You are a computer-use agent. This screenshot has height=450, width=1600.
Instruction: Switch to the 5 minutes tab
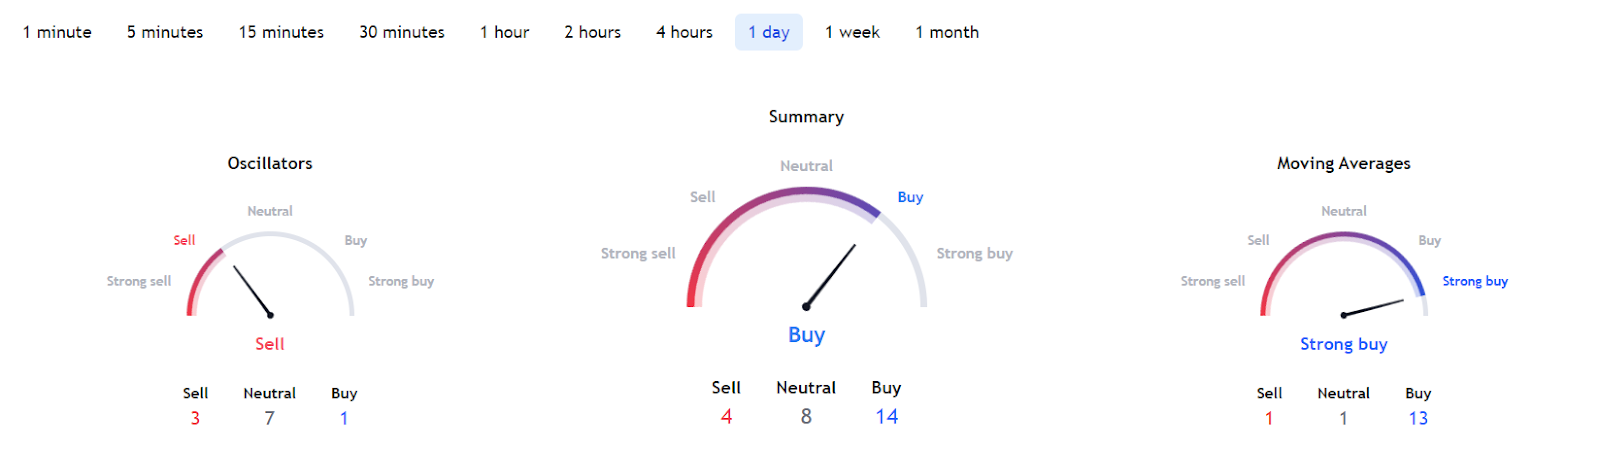(x=165, y=32)
